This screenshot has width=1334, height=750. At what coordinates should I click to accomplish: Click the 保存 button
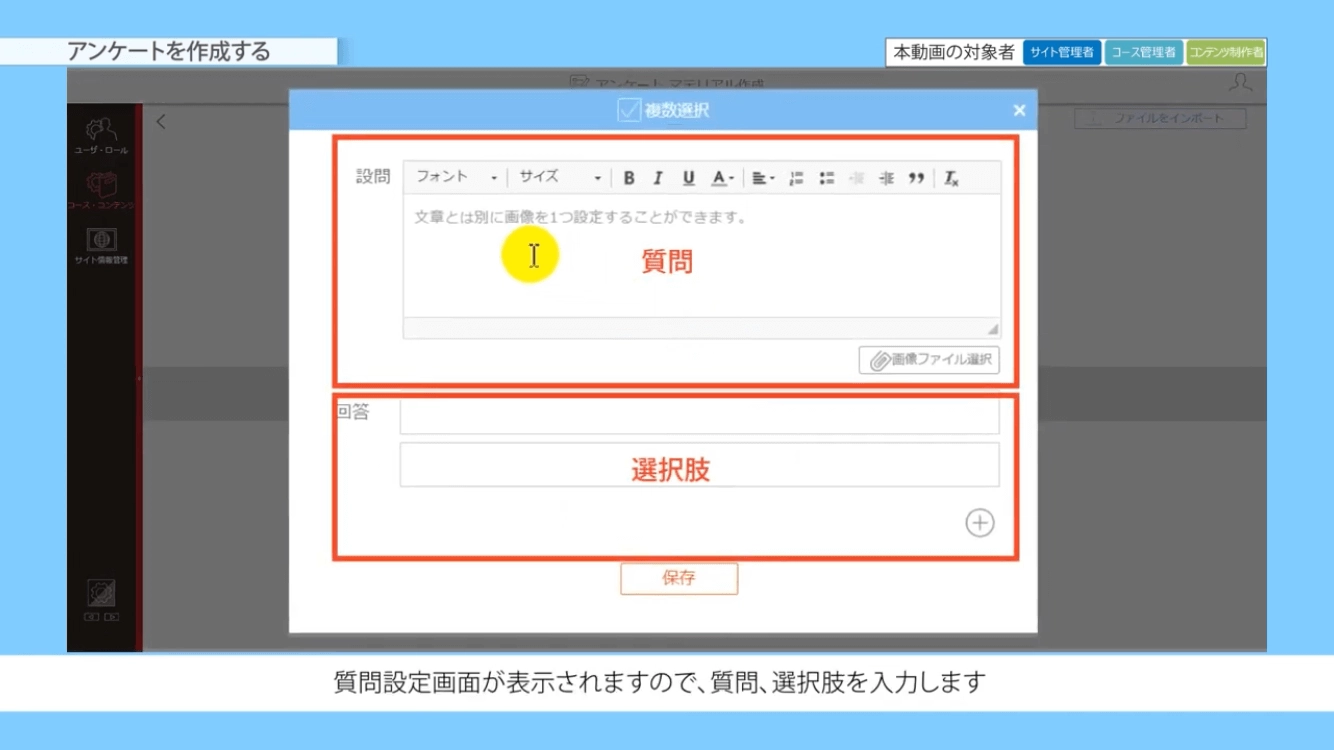pyautogui.click(x=679, y=579)
